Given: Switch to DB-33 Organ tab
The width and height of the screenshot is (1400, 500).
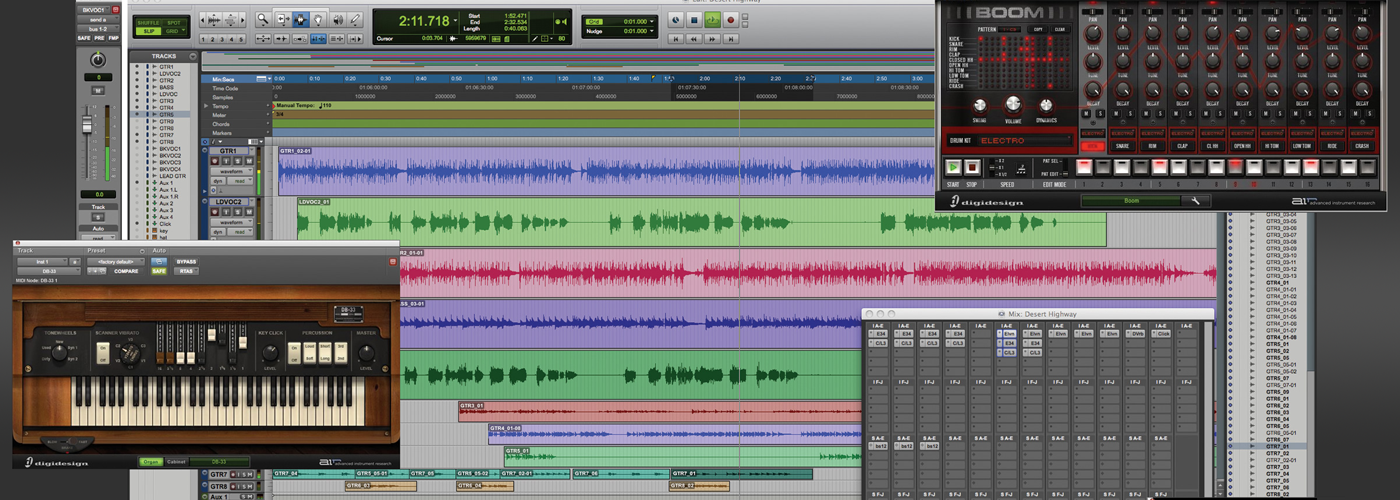Looking at the screenshot, I should [151, 462].
